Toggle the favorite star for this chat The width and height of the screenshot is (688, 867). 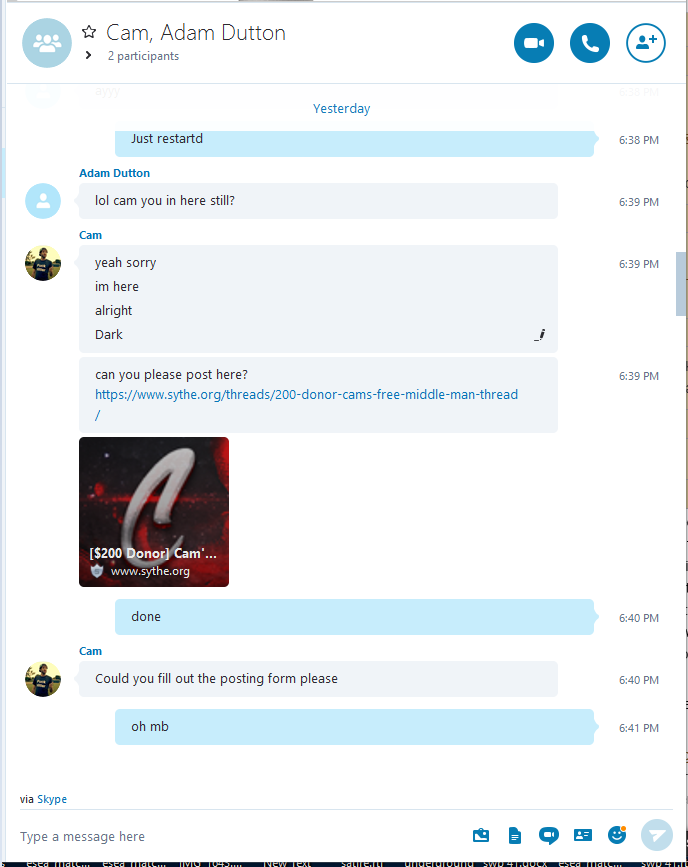(89, 32)
